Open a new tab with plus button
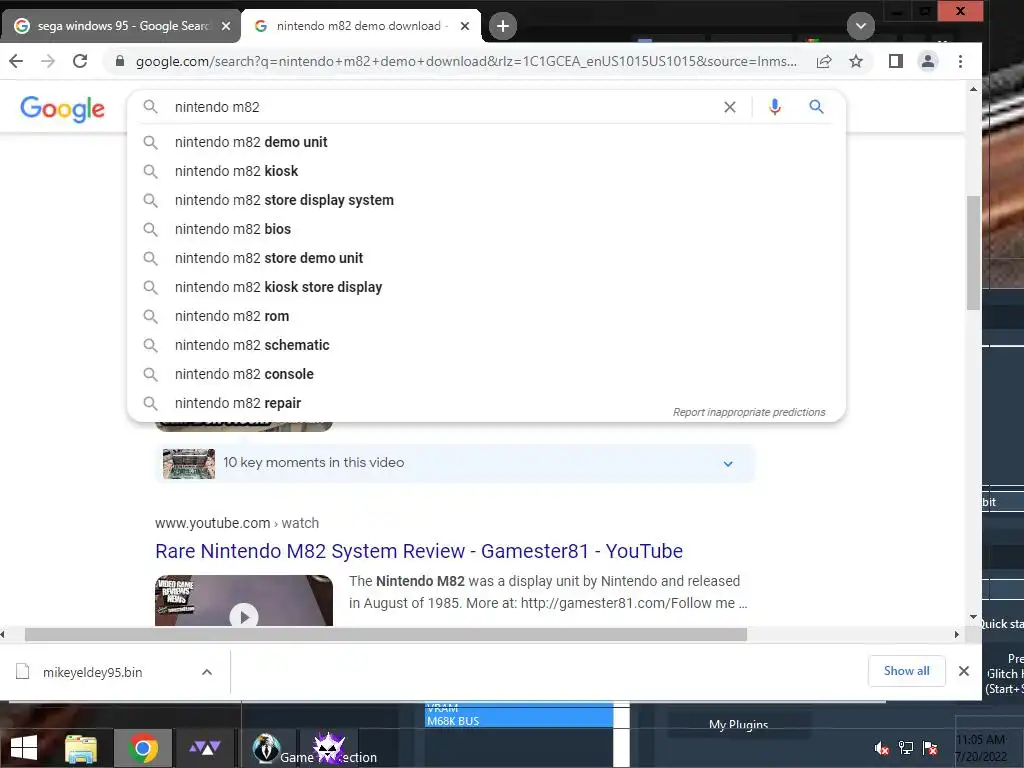 point(503,26)
